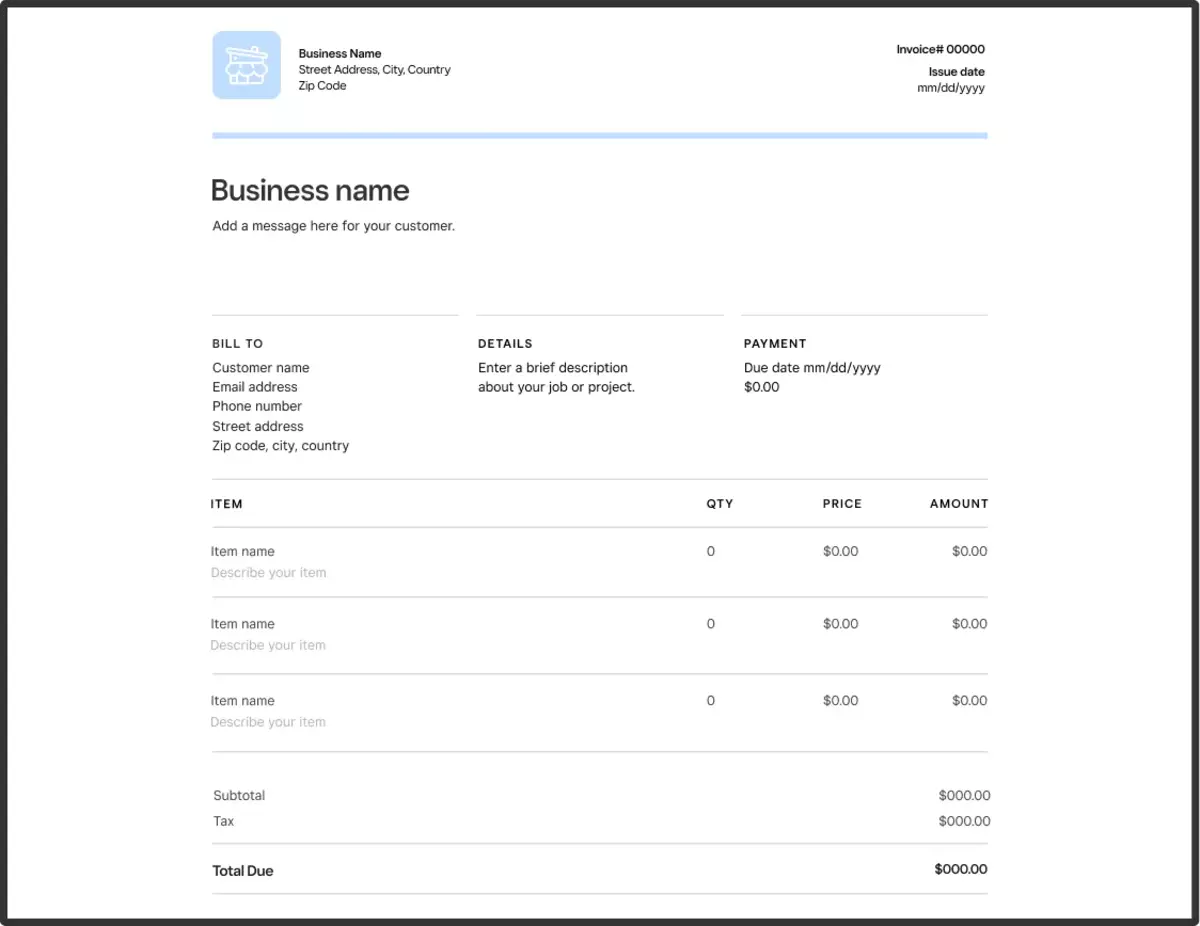Viewport: 1200px width, 926px height.
Task: Select the Subtotal amount $000.00
Action: click(963, 795)
